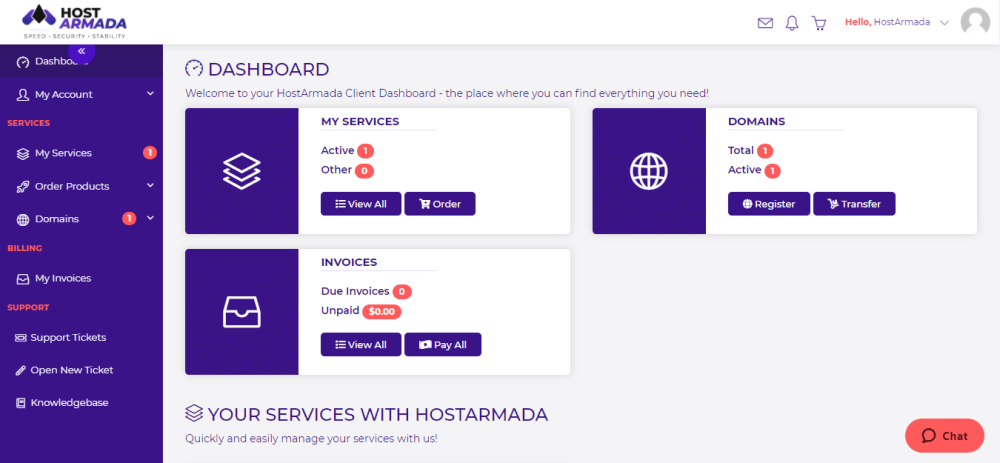Image resolution: width=1000 pixels, height=463 pixels.
Task: Click the DASHBOARD page heading
Action: click(x=268, y=69)
